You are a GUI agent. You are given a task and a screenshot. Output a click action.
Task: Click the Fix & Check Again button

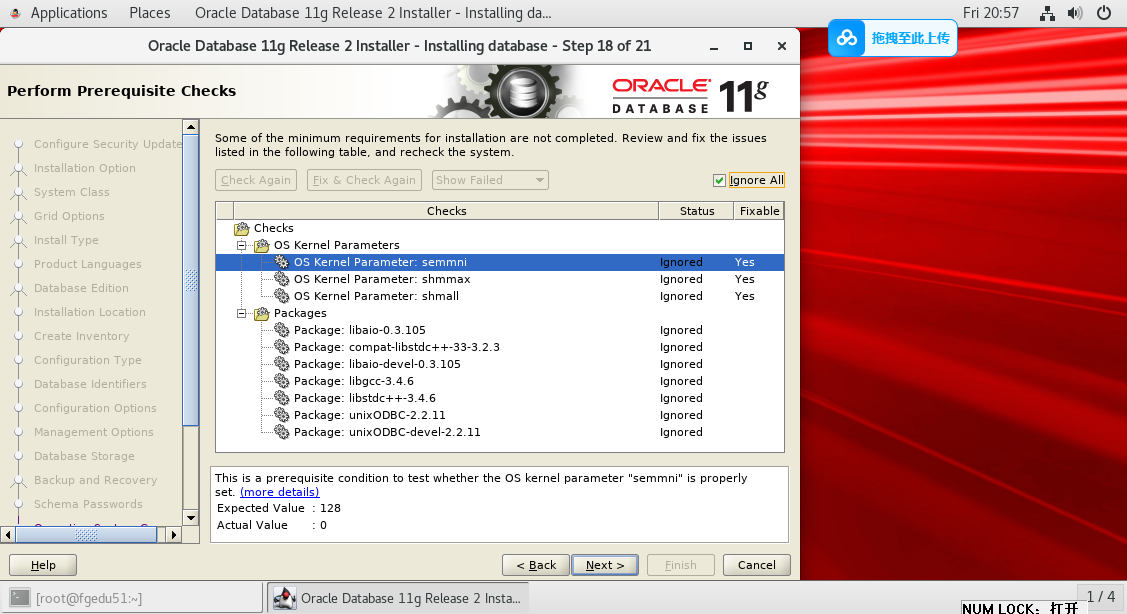[x=364, y=180]
